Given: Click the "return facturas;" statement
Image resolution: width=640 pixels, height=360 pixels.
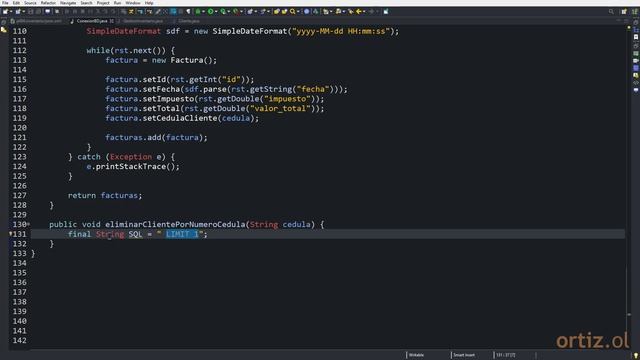Looking at the screenshot, I should [x=105, y=196].
